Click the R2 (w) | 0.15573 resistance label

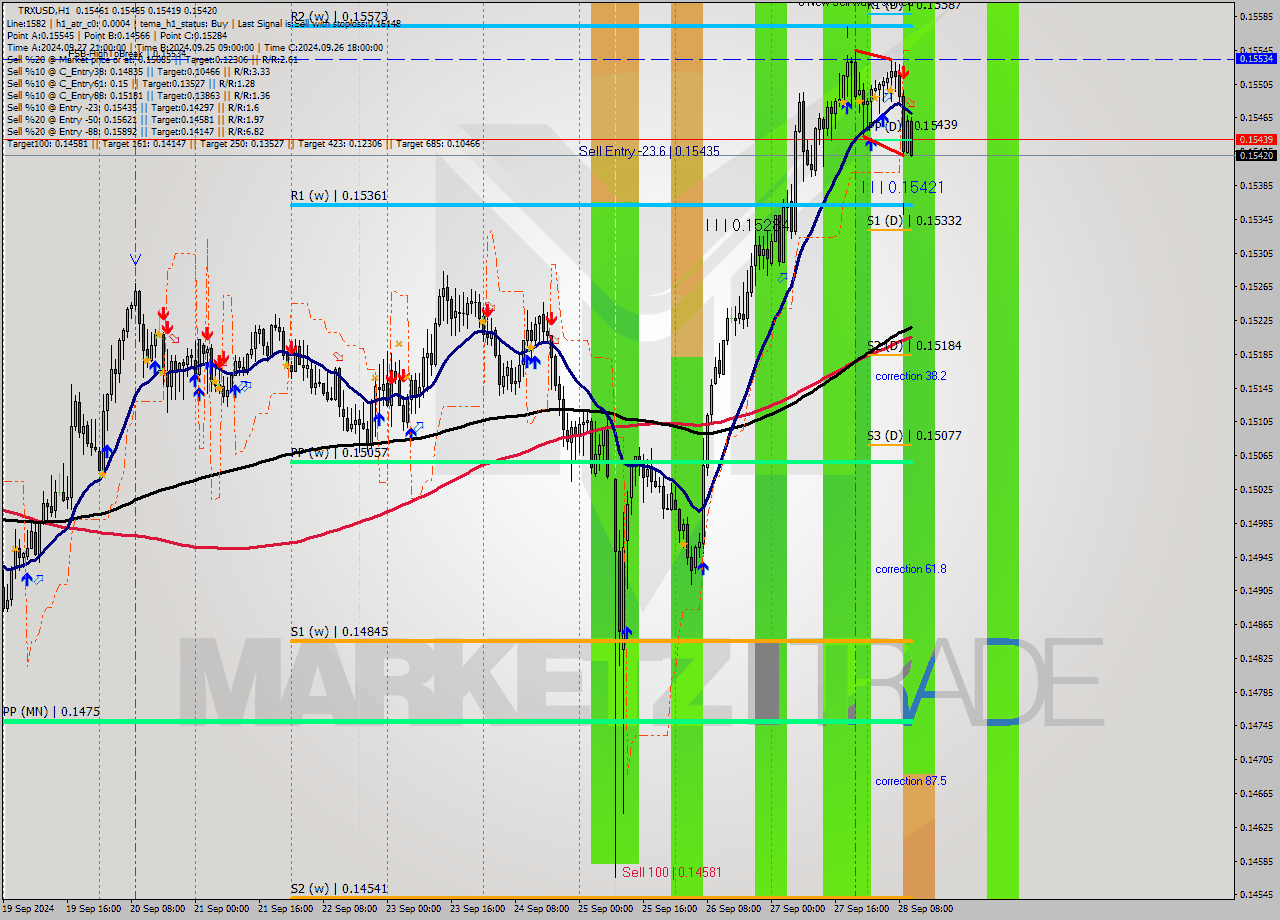click(340, 16)
